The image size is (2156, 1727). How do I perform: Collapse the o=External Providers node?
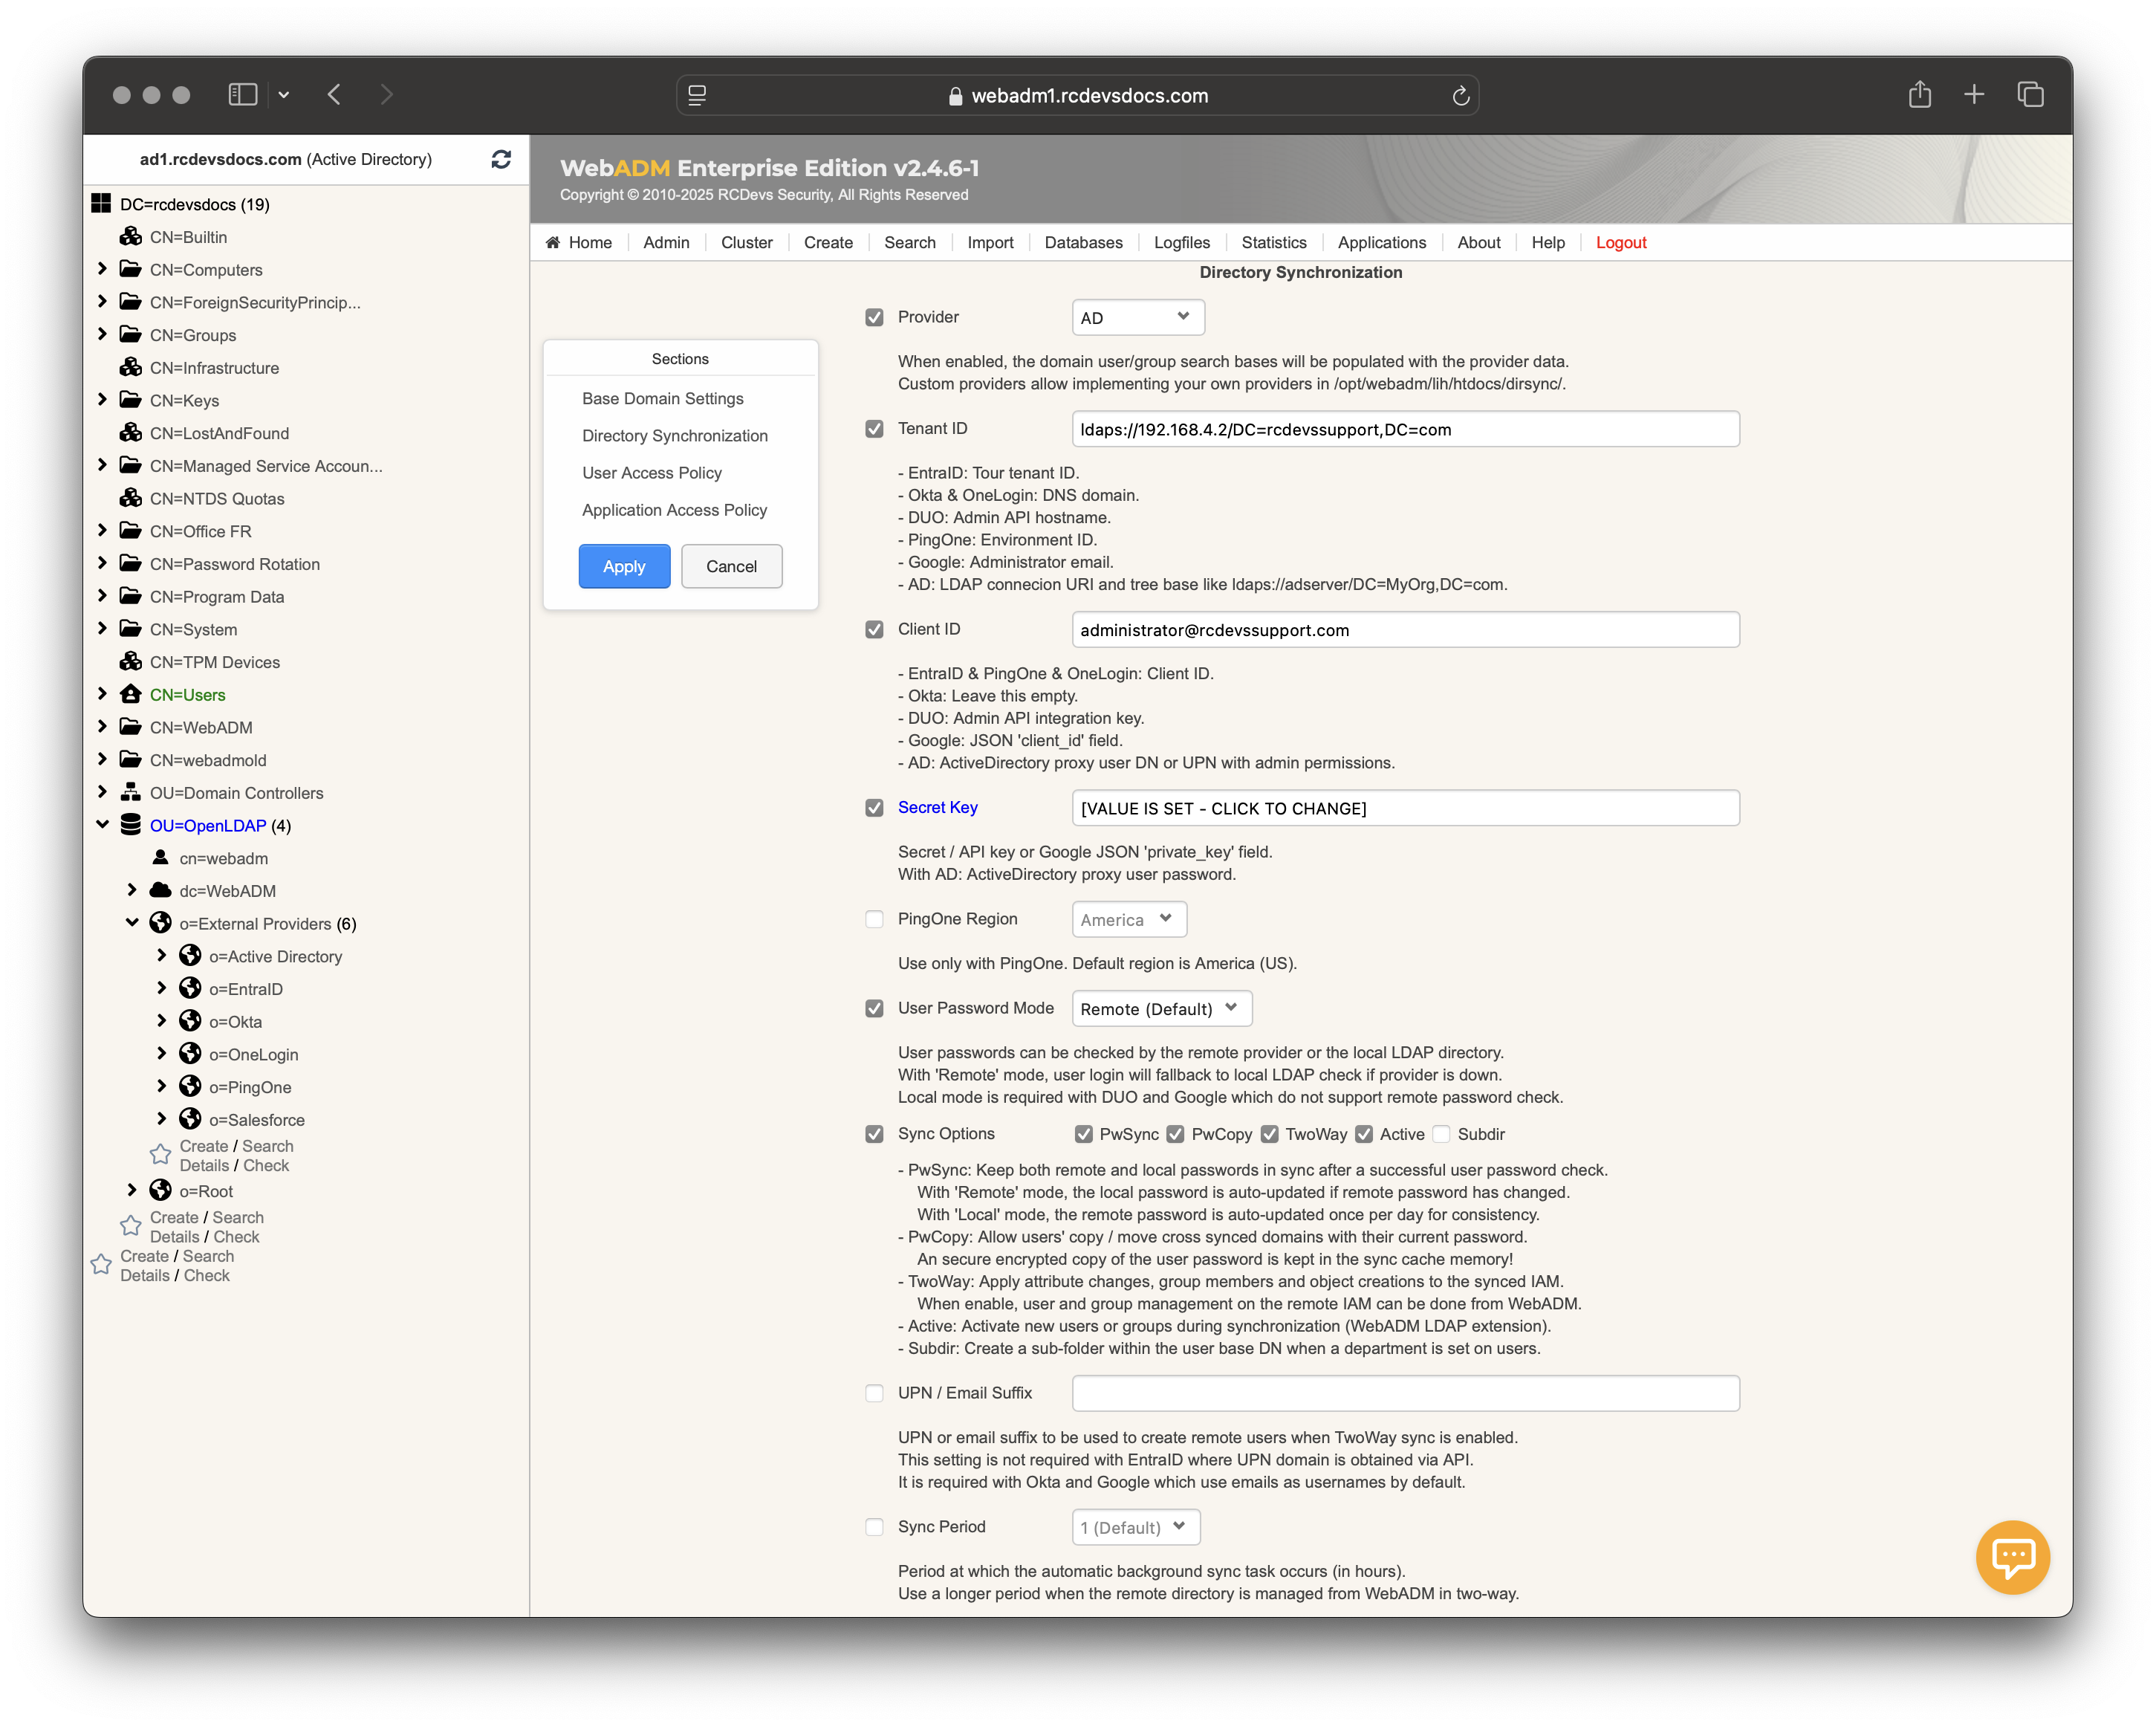[x=132, y=922]
